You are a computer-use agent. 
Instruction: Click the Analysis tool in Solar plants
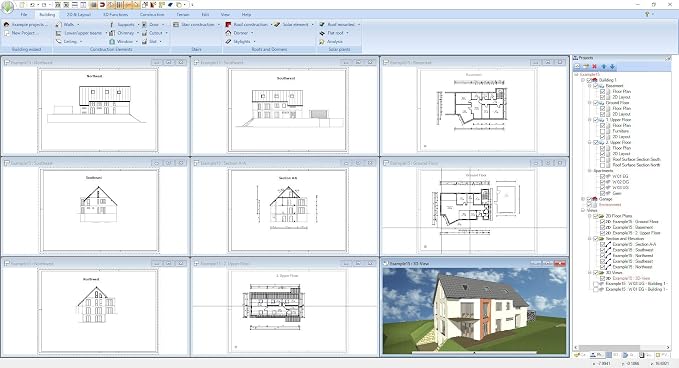331,42
